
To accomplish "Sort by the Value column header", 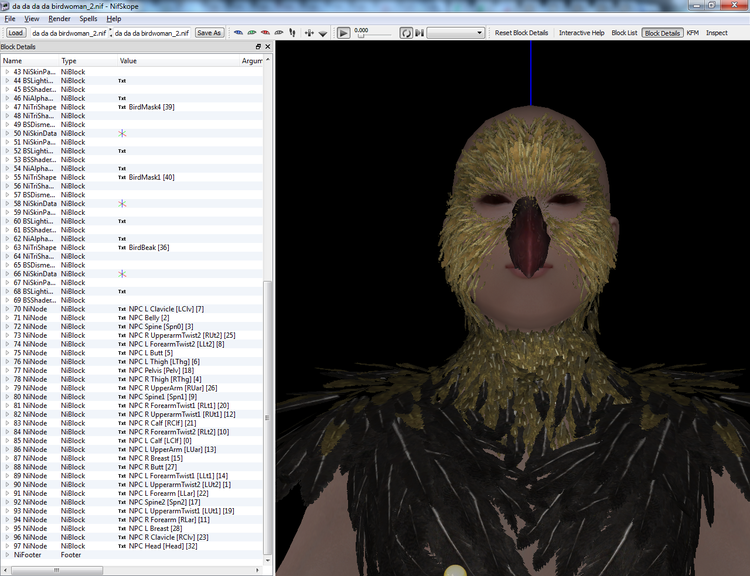I will [178, 61].
